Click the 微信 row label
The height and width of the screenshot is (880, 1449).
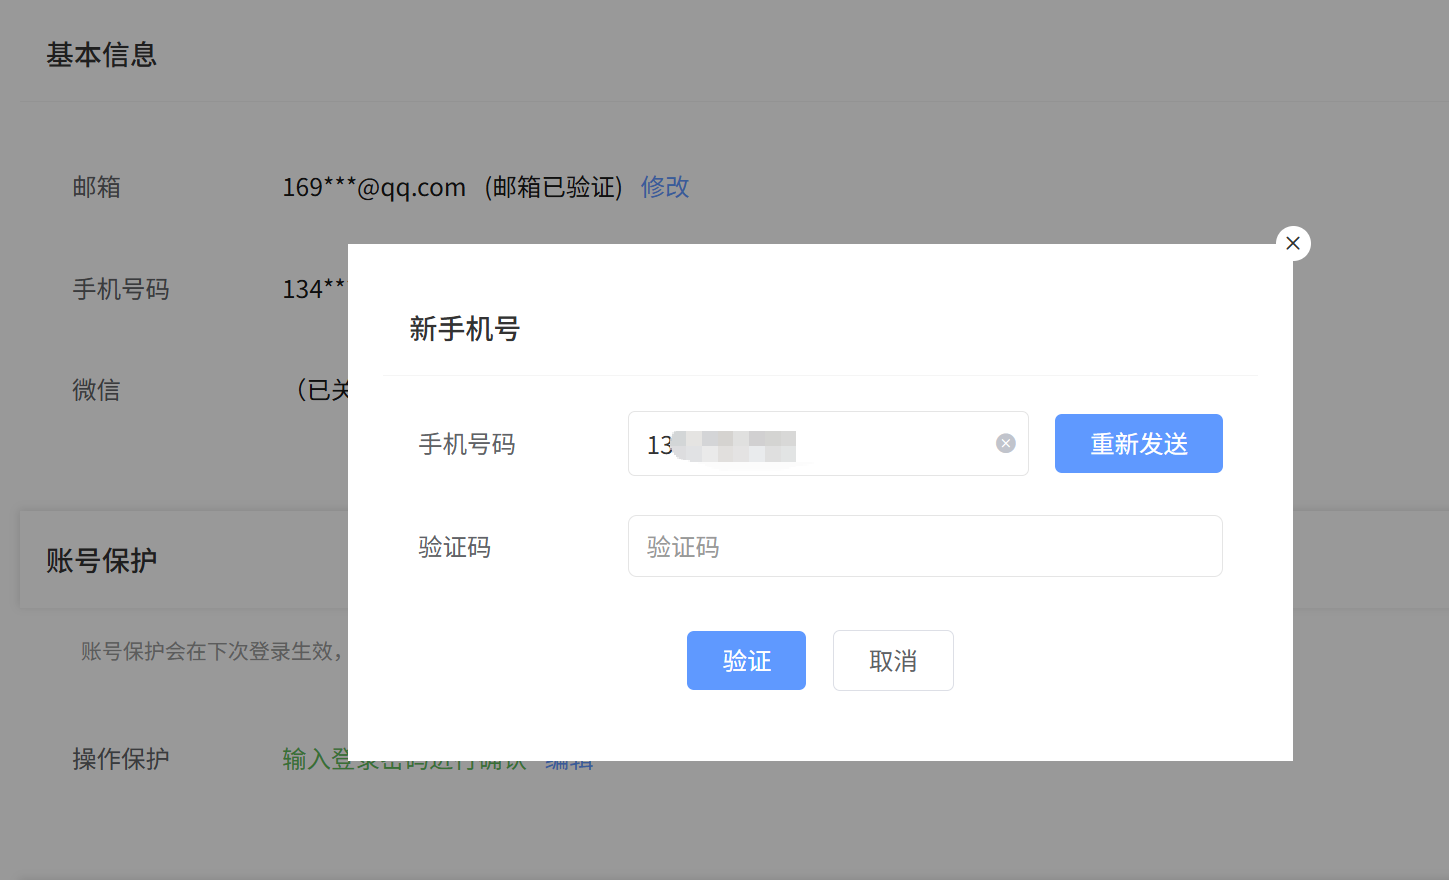tap(96, 390)
